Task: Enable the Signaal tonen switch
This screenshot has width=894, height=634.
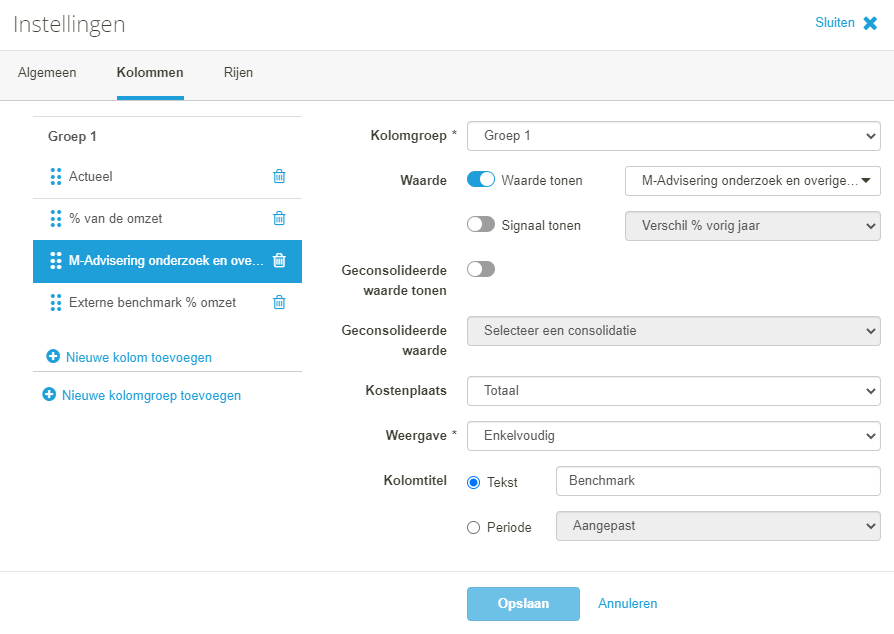Action: tap(481, 224)
